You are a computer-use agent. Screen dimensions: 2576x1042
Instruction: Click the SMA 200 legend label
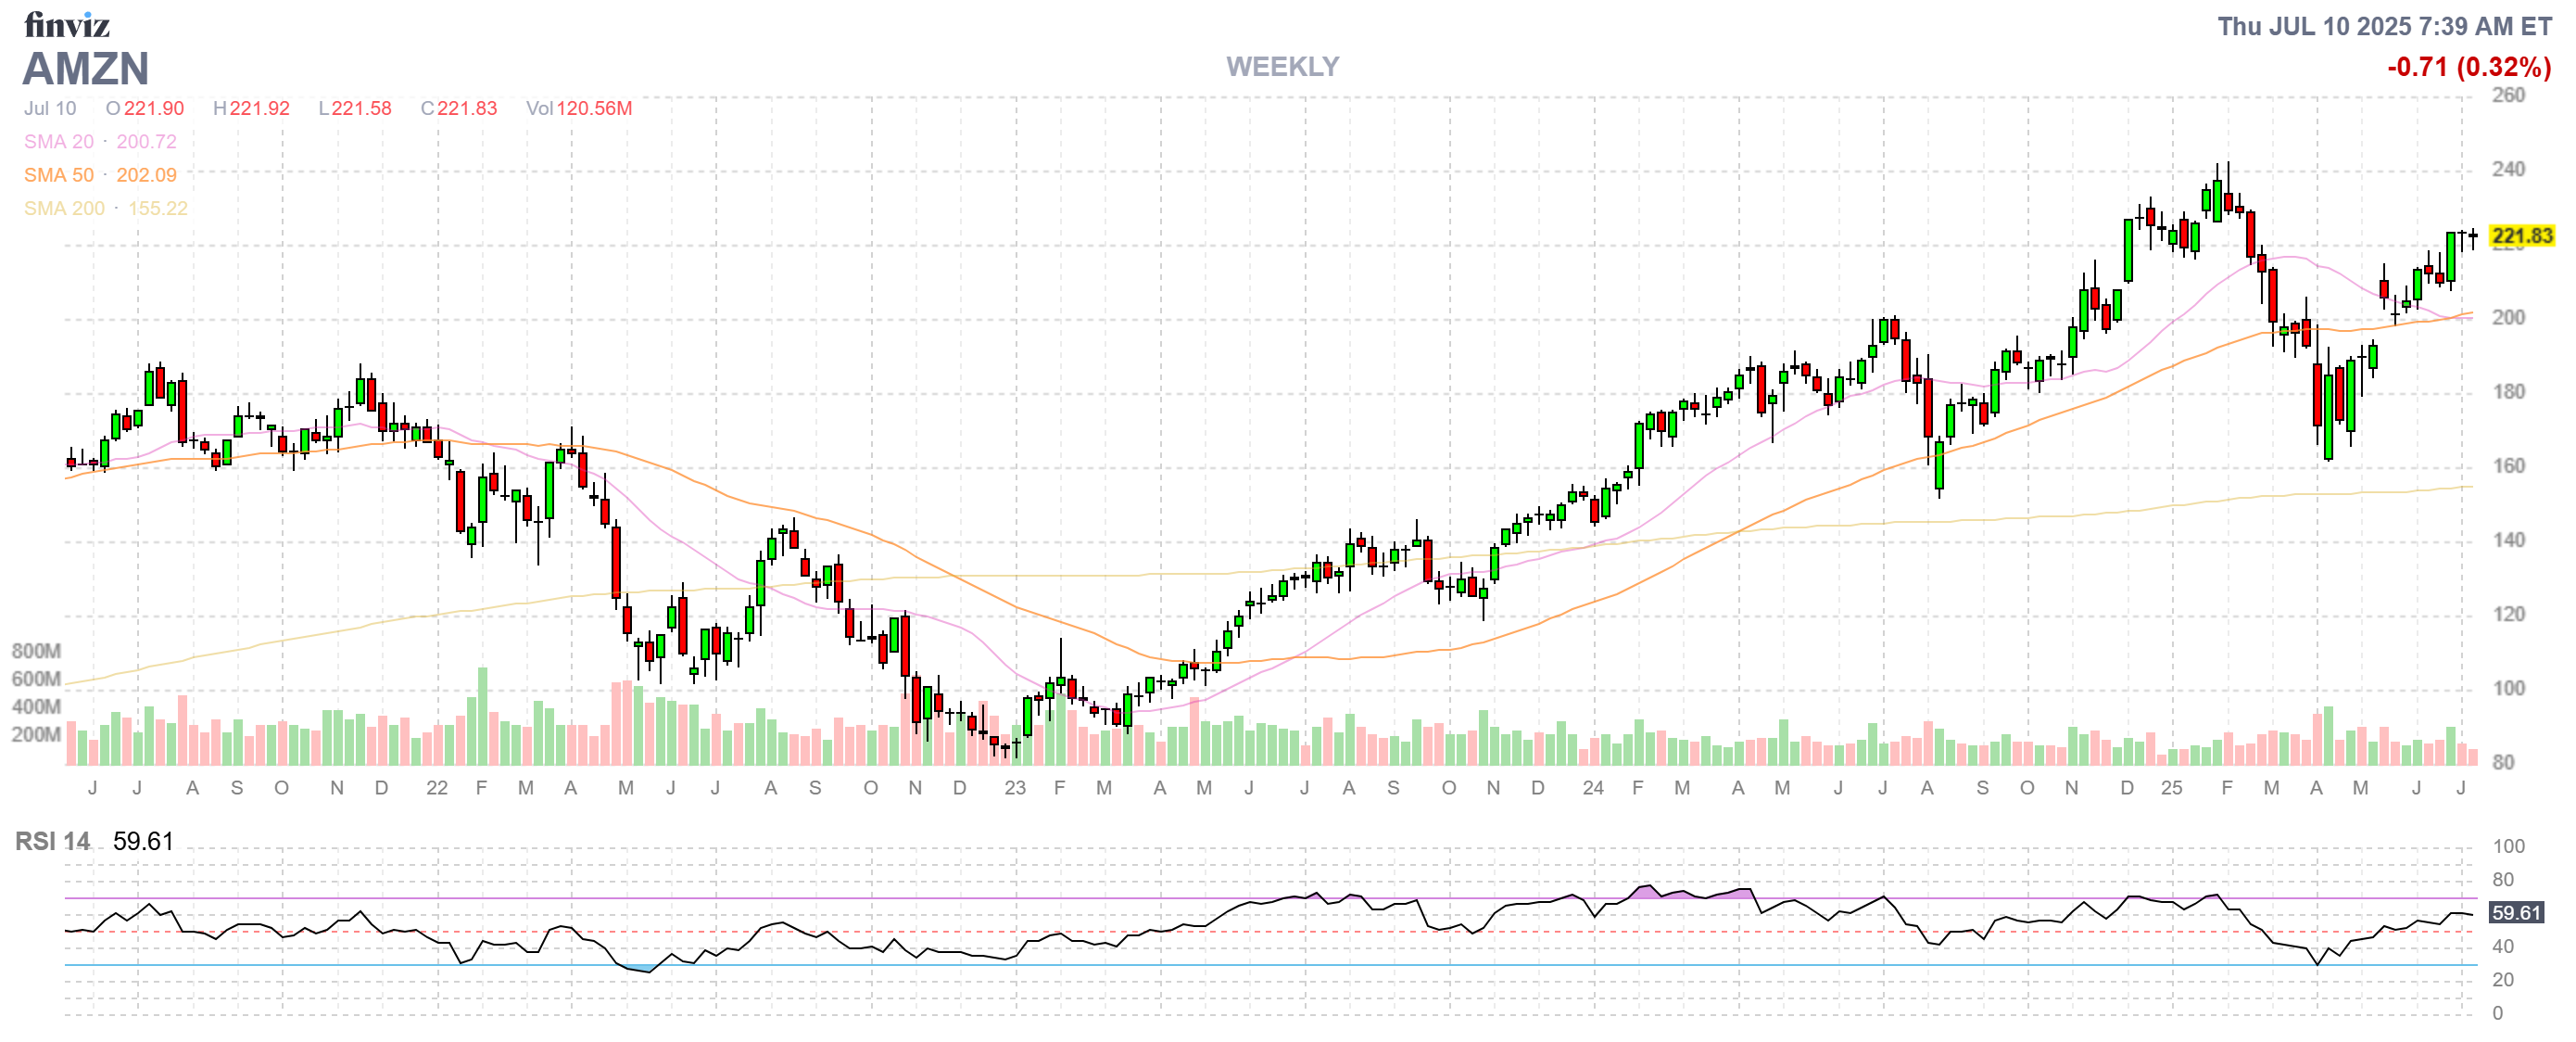[x=64, y=208]
